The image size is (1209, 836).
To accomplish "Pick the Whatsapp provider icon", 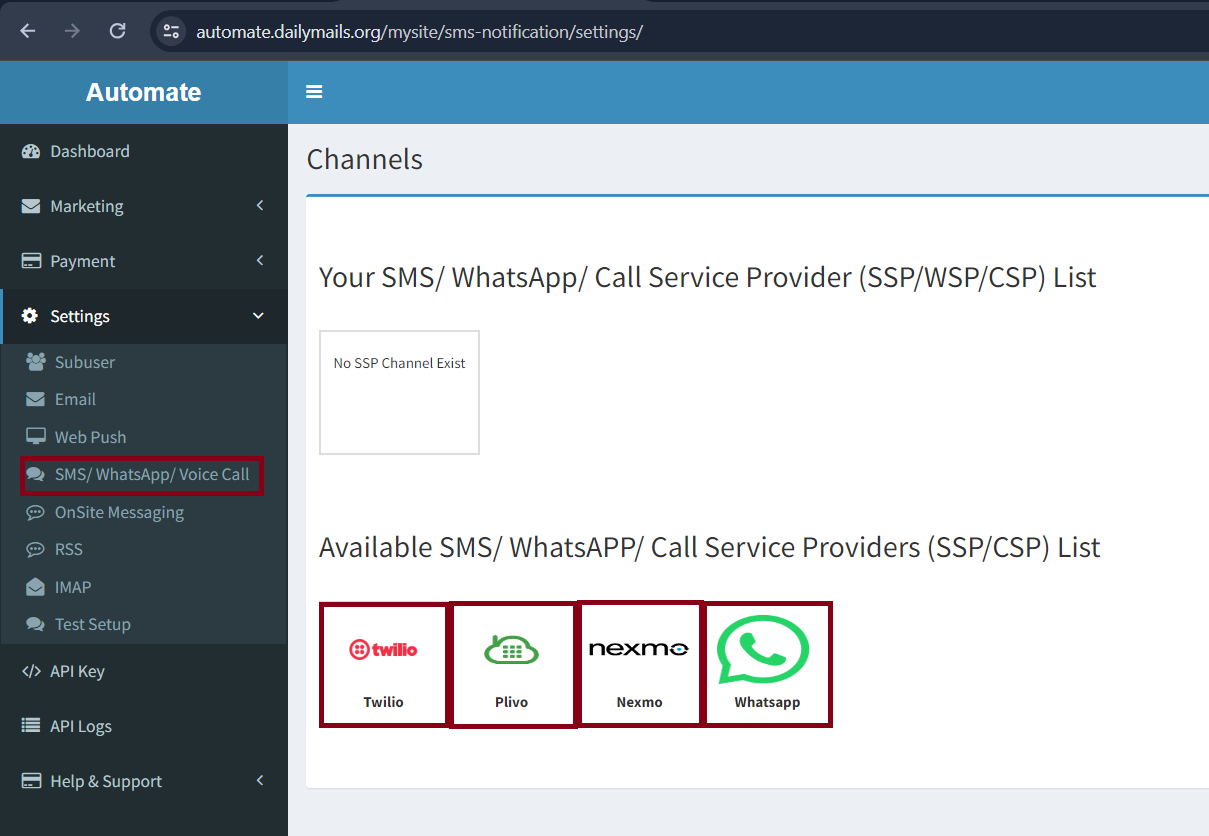I will (766, 650).
